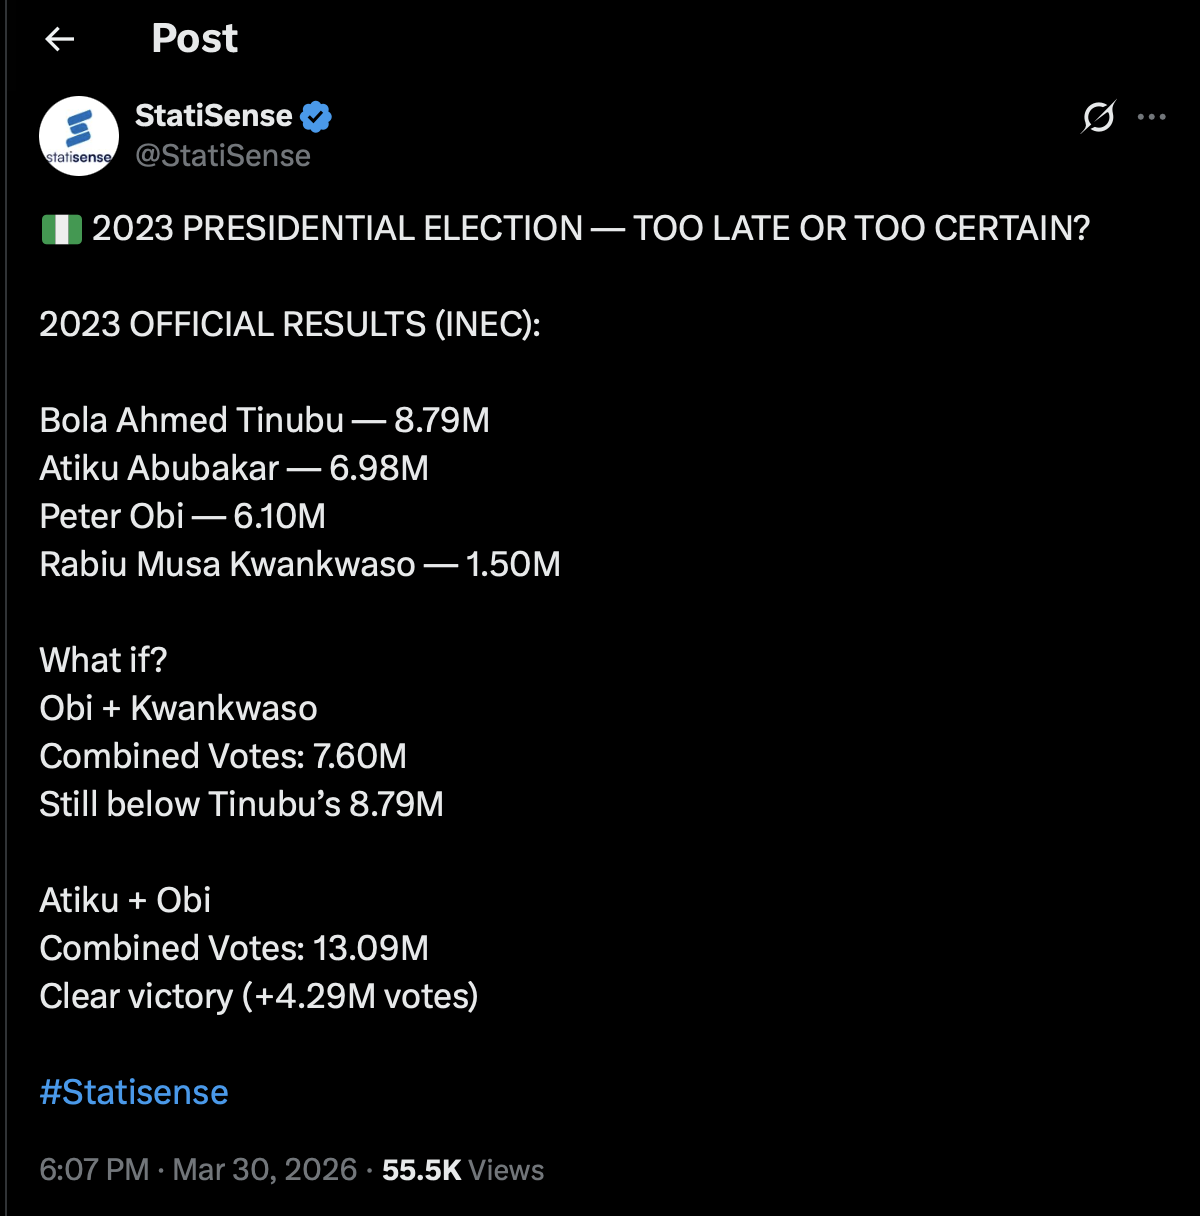Viewport: 1200px width, 1216px height.
Task: Click the Rabiu Musa Kwankwaso 1.50M line
Action: (x=300, y=564)
